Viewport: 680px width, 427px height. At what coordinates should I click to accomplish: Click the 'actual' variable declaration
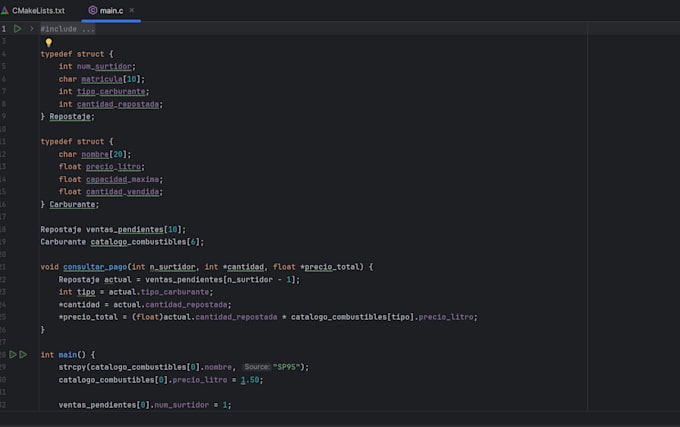pyautogui.click(x=118, y=280)
